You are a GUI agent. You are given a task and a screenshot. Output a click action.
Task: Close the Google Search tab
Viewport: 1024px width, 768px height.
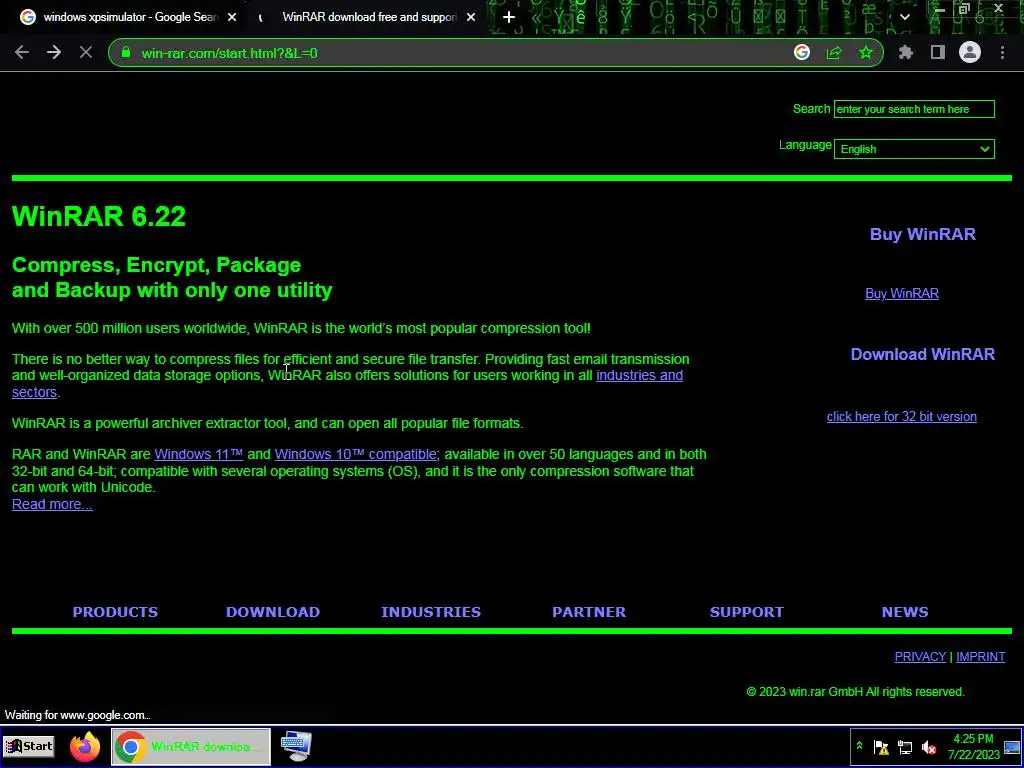(232, 18)
